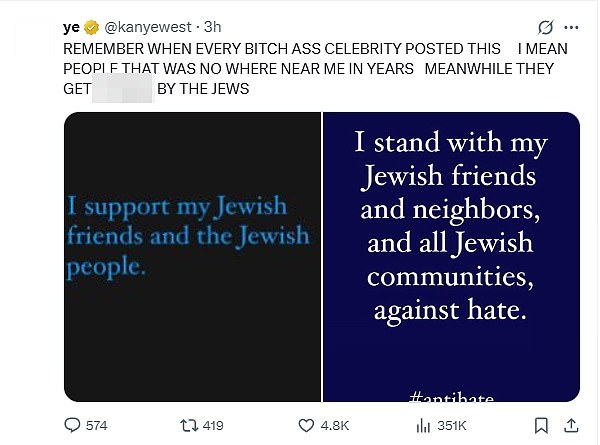This screenshot has width=600, height=445.
Task: Click the 574 replies count
Action: 96,425
